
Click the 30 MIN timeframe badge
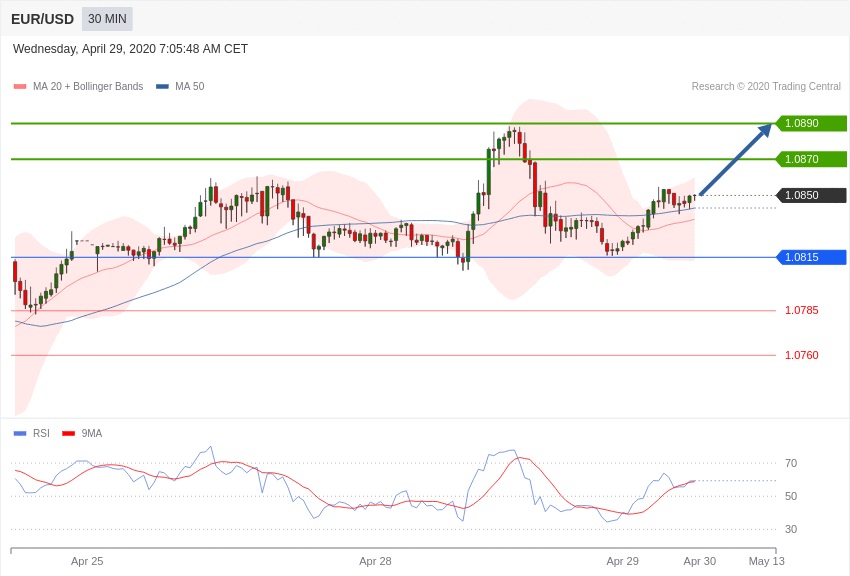pos(107,19)
